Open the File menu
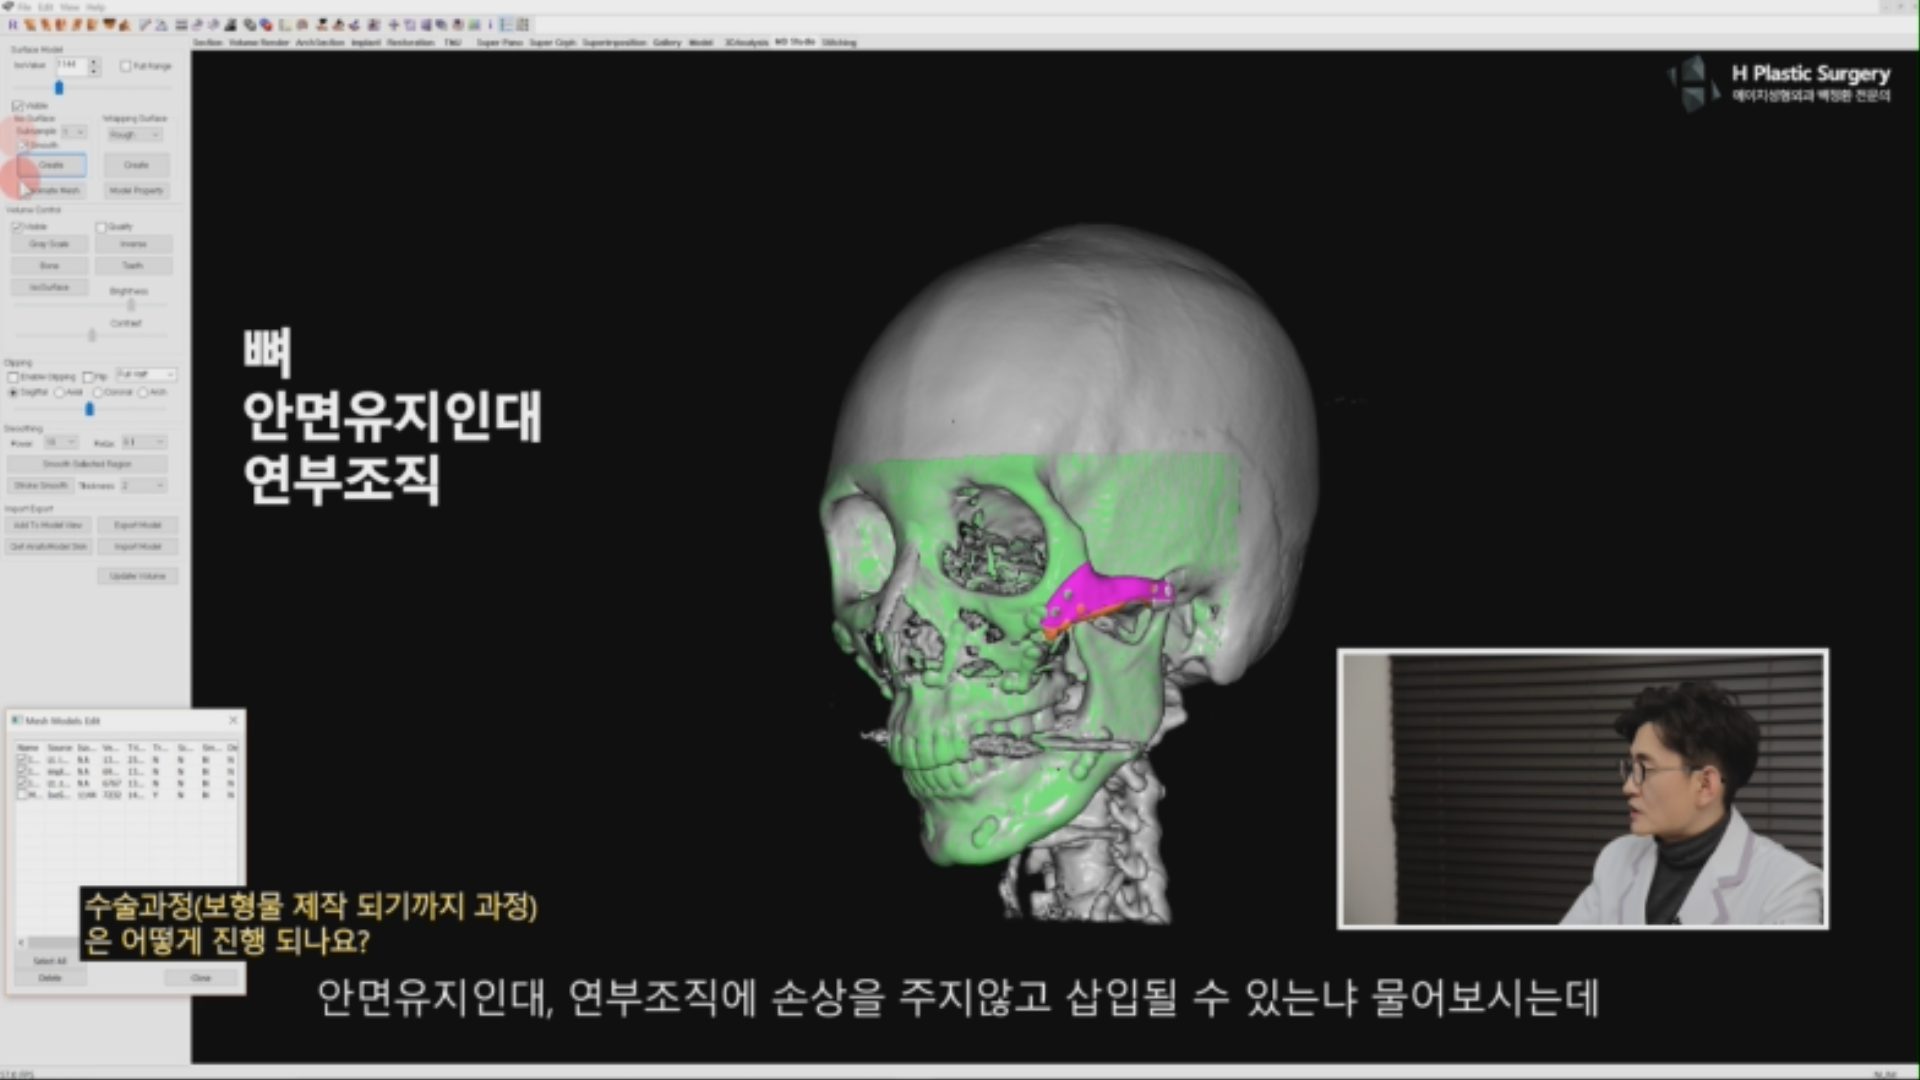Screen dimensions: 1920x1080 24,7
